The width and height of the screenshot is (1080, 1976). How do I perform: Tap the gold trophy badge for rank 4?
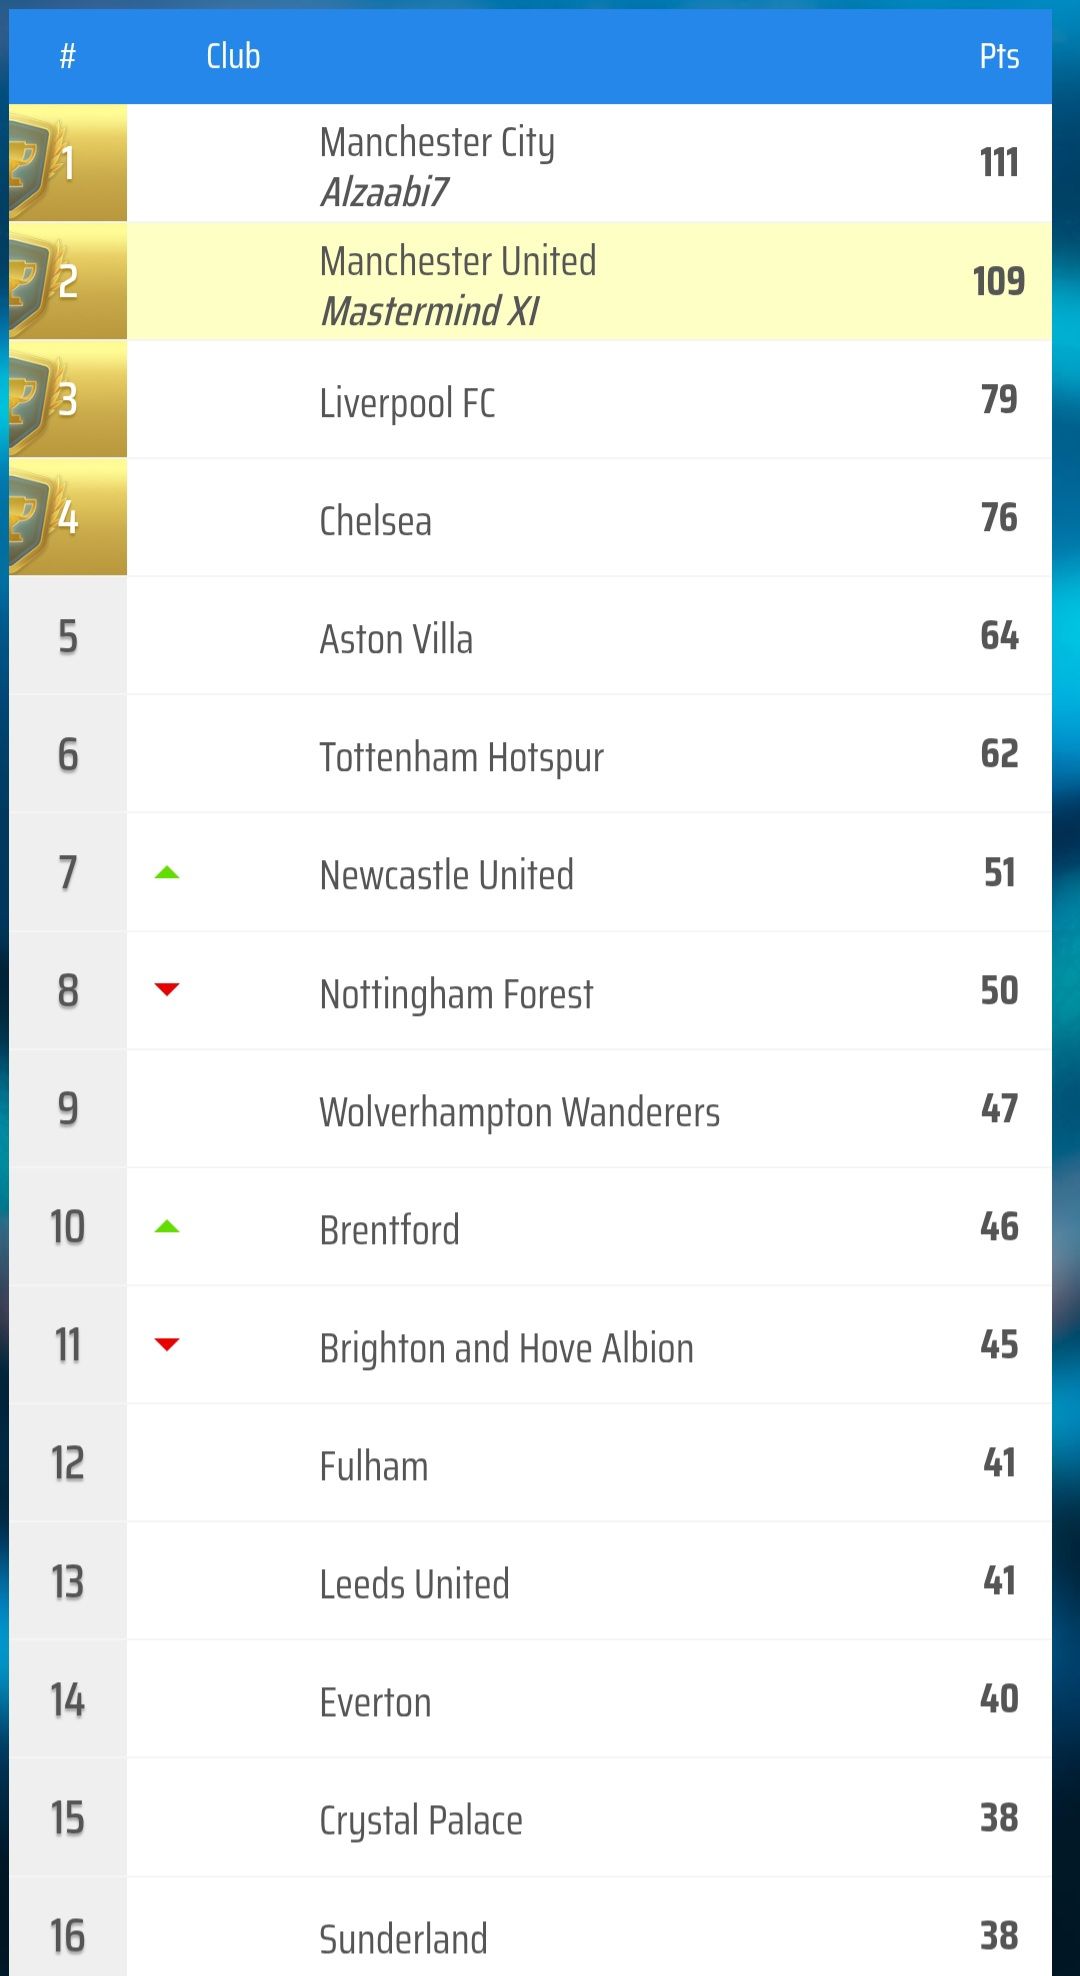[67, 517]
